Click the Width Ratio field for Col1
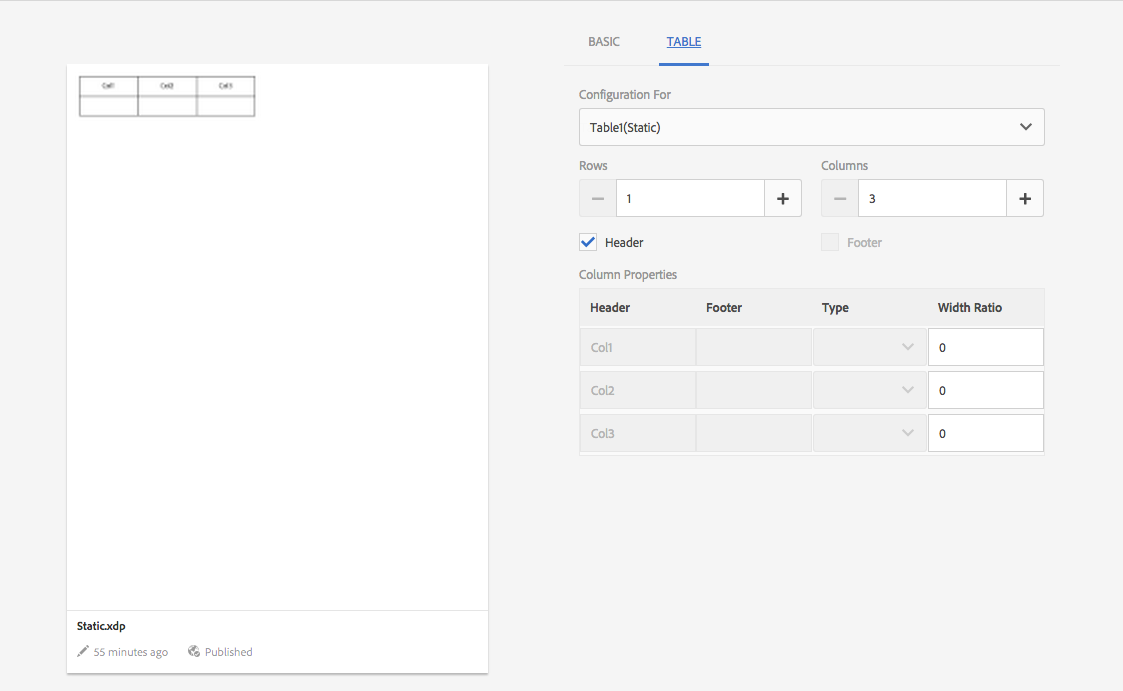Viewport: 1123px width, 691px height. point(985,347)
